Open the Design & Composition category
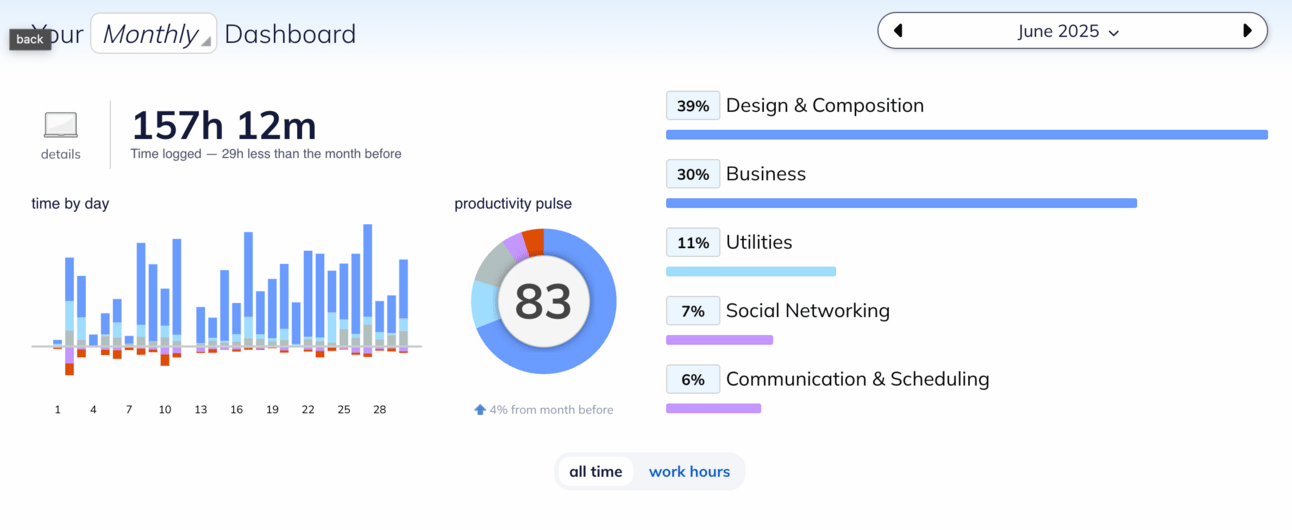 [x=824, y=105]
